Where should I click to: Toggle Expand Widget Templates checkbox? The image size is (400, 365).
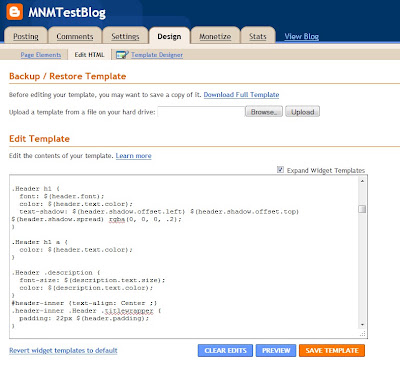(280, 170)
